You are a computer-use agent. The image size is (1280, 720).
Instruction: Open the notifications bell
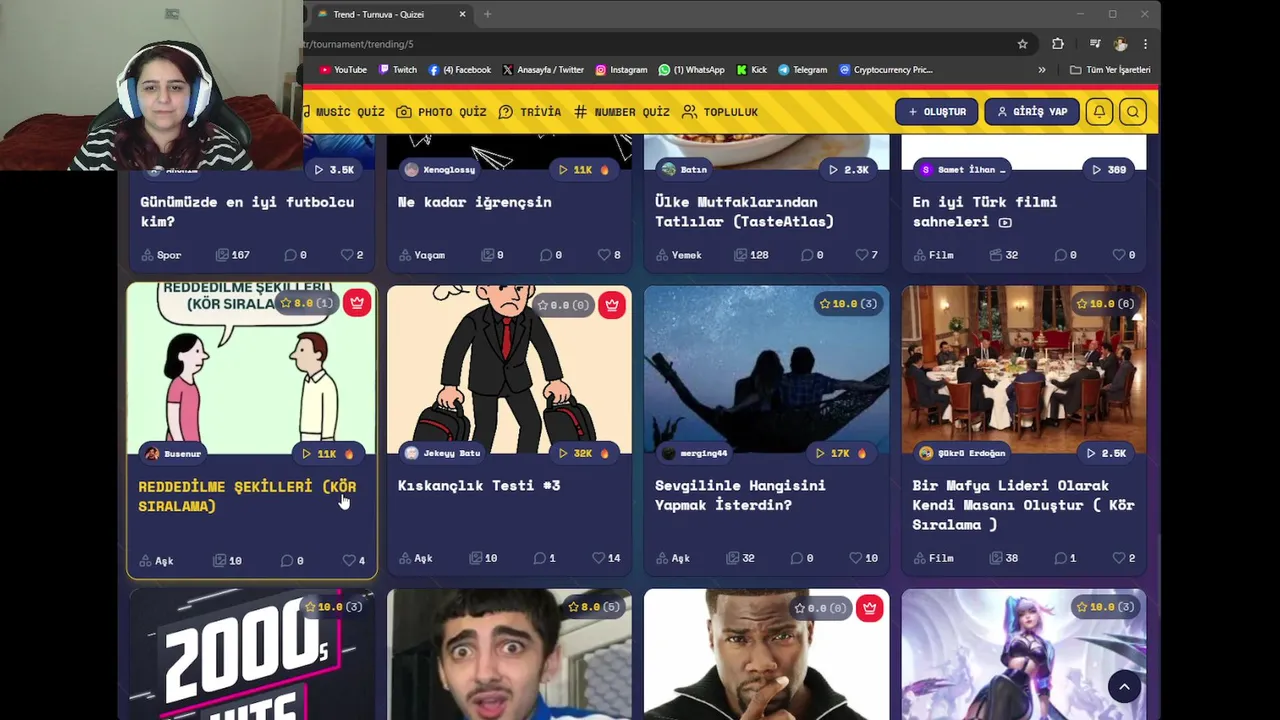pyautogui.click(x=1099, y=112)
